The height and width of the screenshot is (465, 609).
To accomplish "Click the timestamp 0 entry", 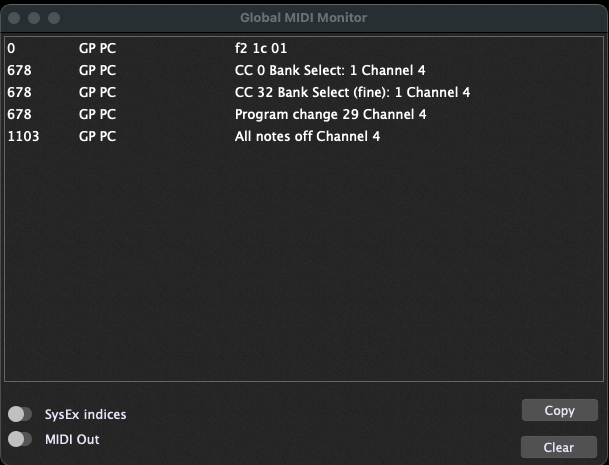I will point(11,49).
